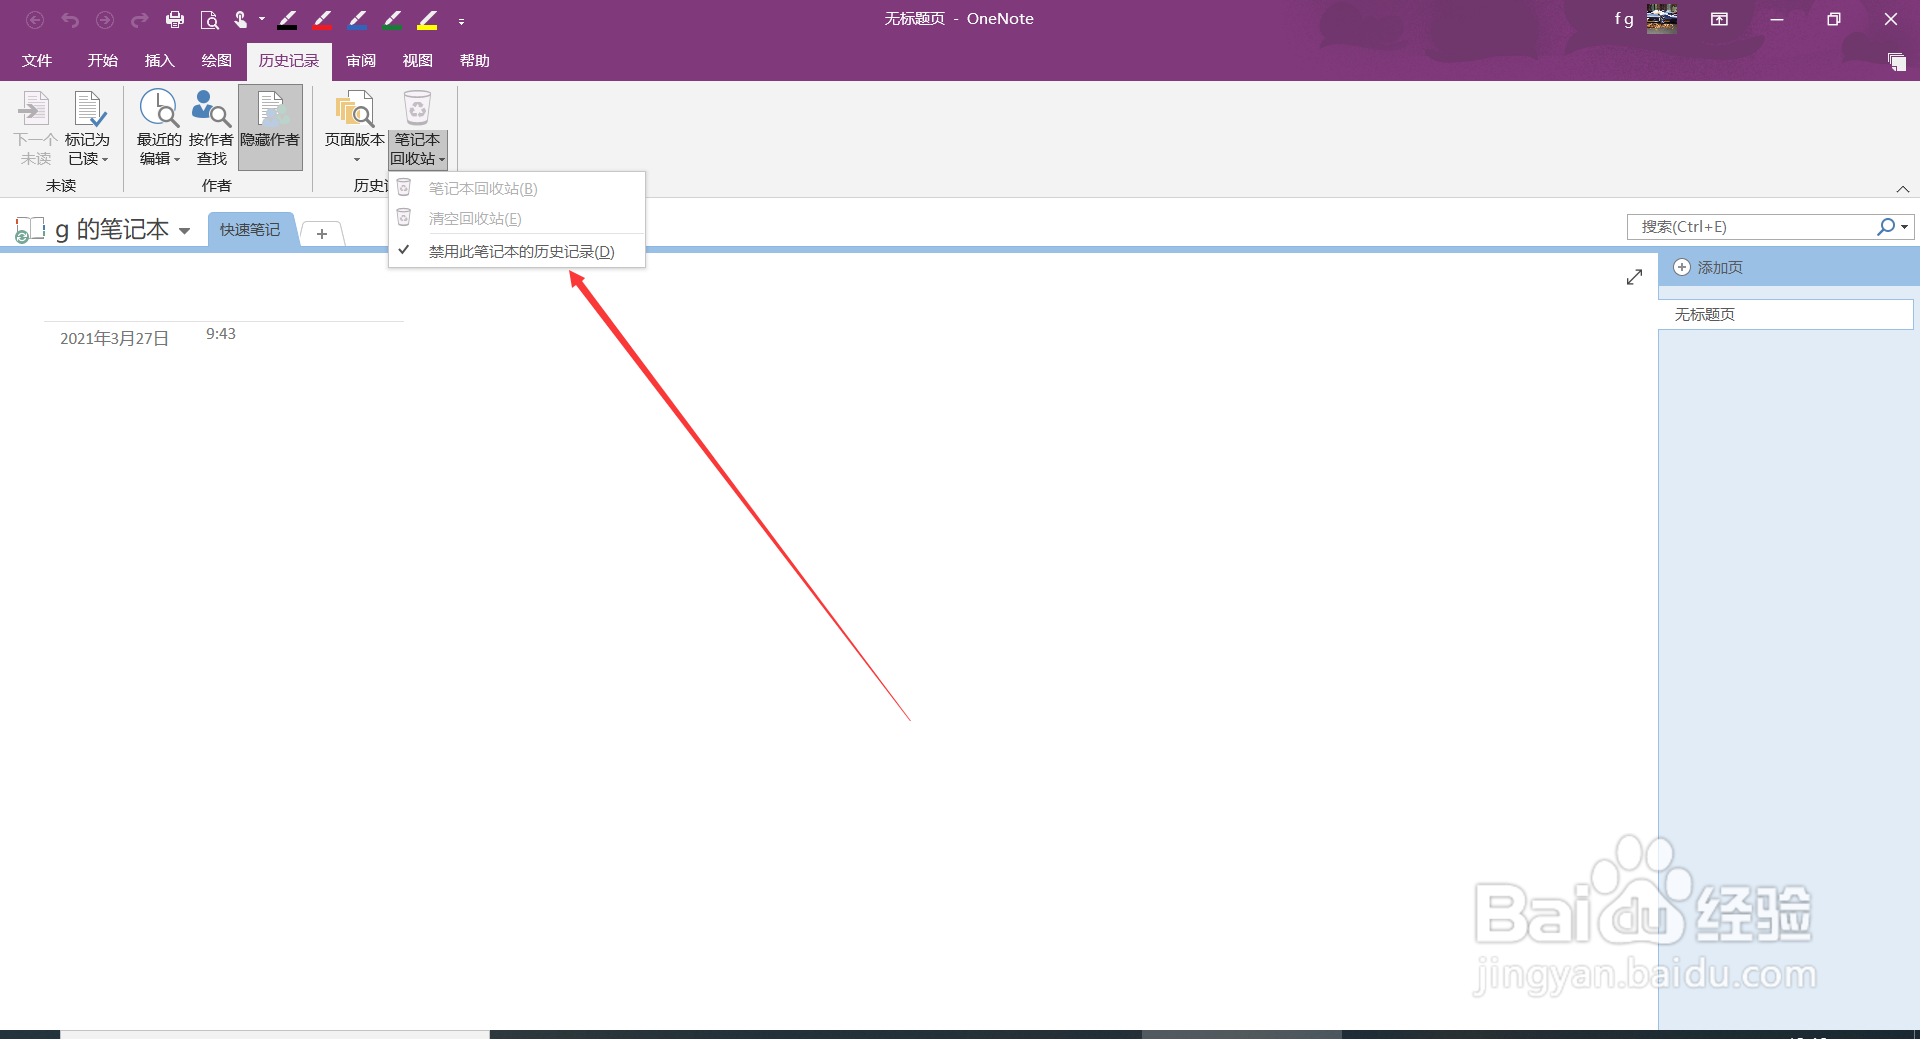Viewport: 1920px width, 1039px height.
Task: Open the Touch mode dropdown arrow
Action: click(x=262, y=19)
